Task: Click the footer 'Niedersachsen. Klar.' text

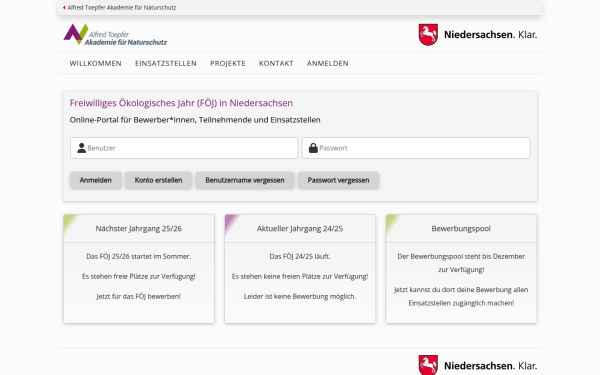Action: (490, 366)
